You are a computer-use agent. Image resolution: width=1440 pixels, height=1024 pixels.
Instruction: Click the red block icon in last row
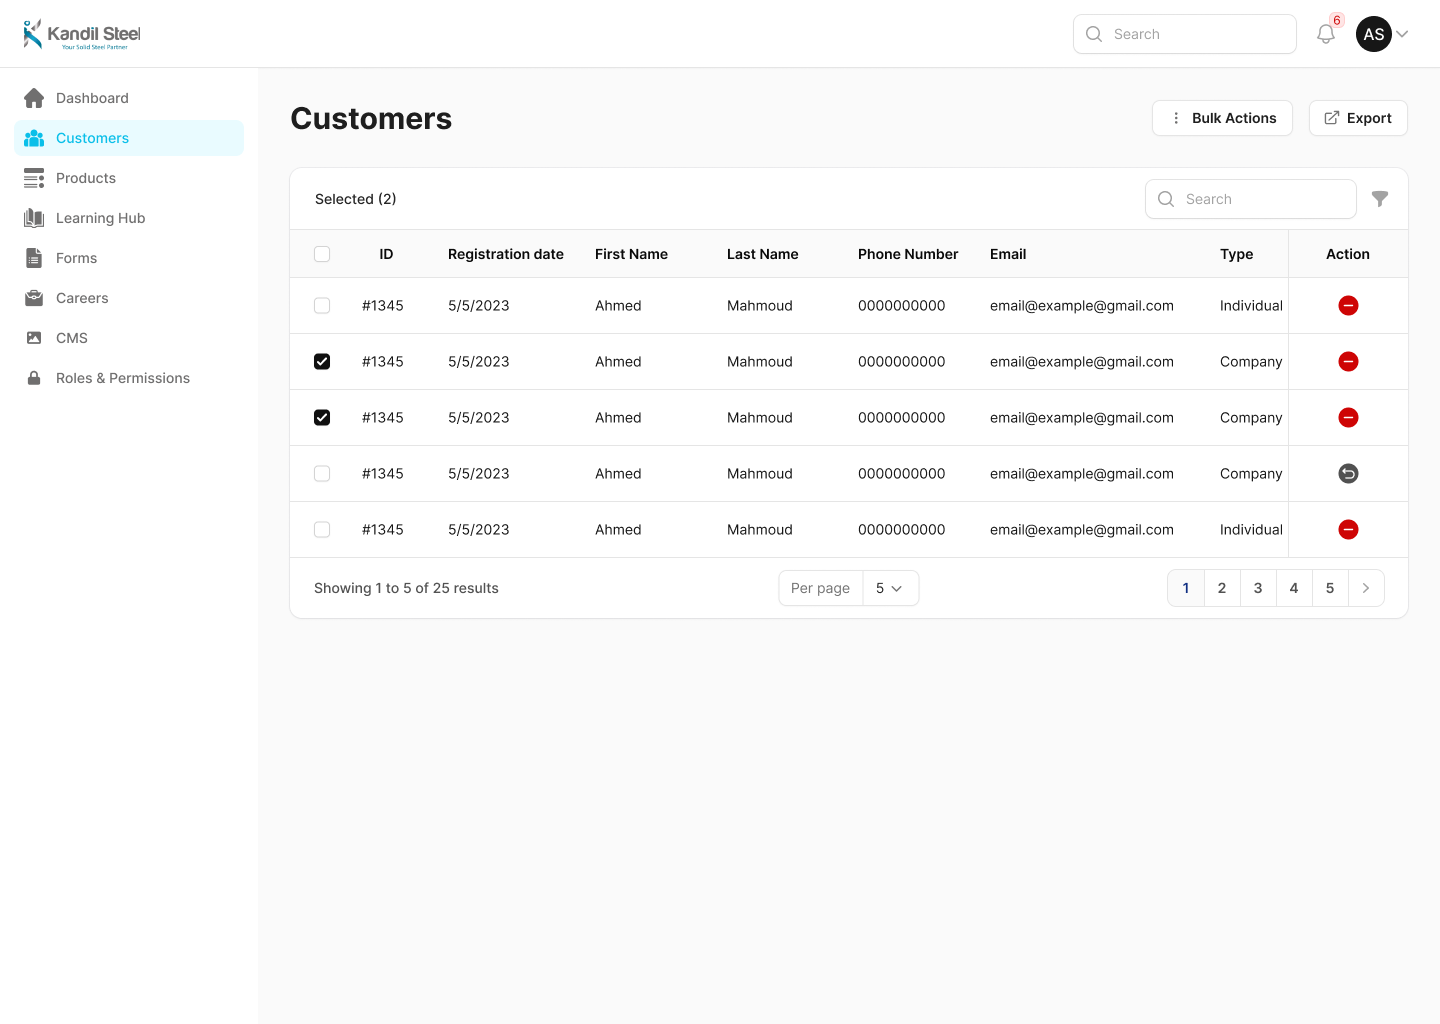coord(1348,530)
